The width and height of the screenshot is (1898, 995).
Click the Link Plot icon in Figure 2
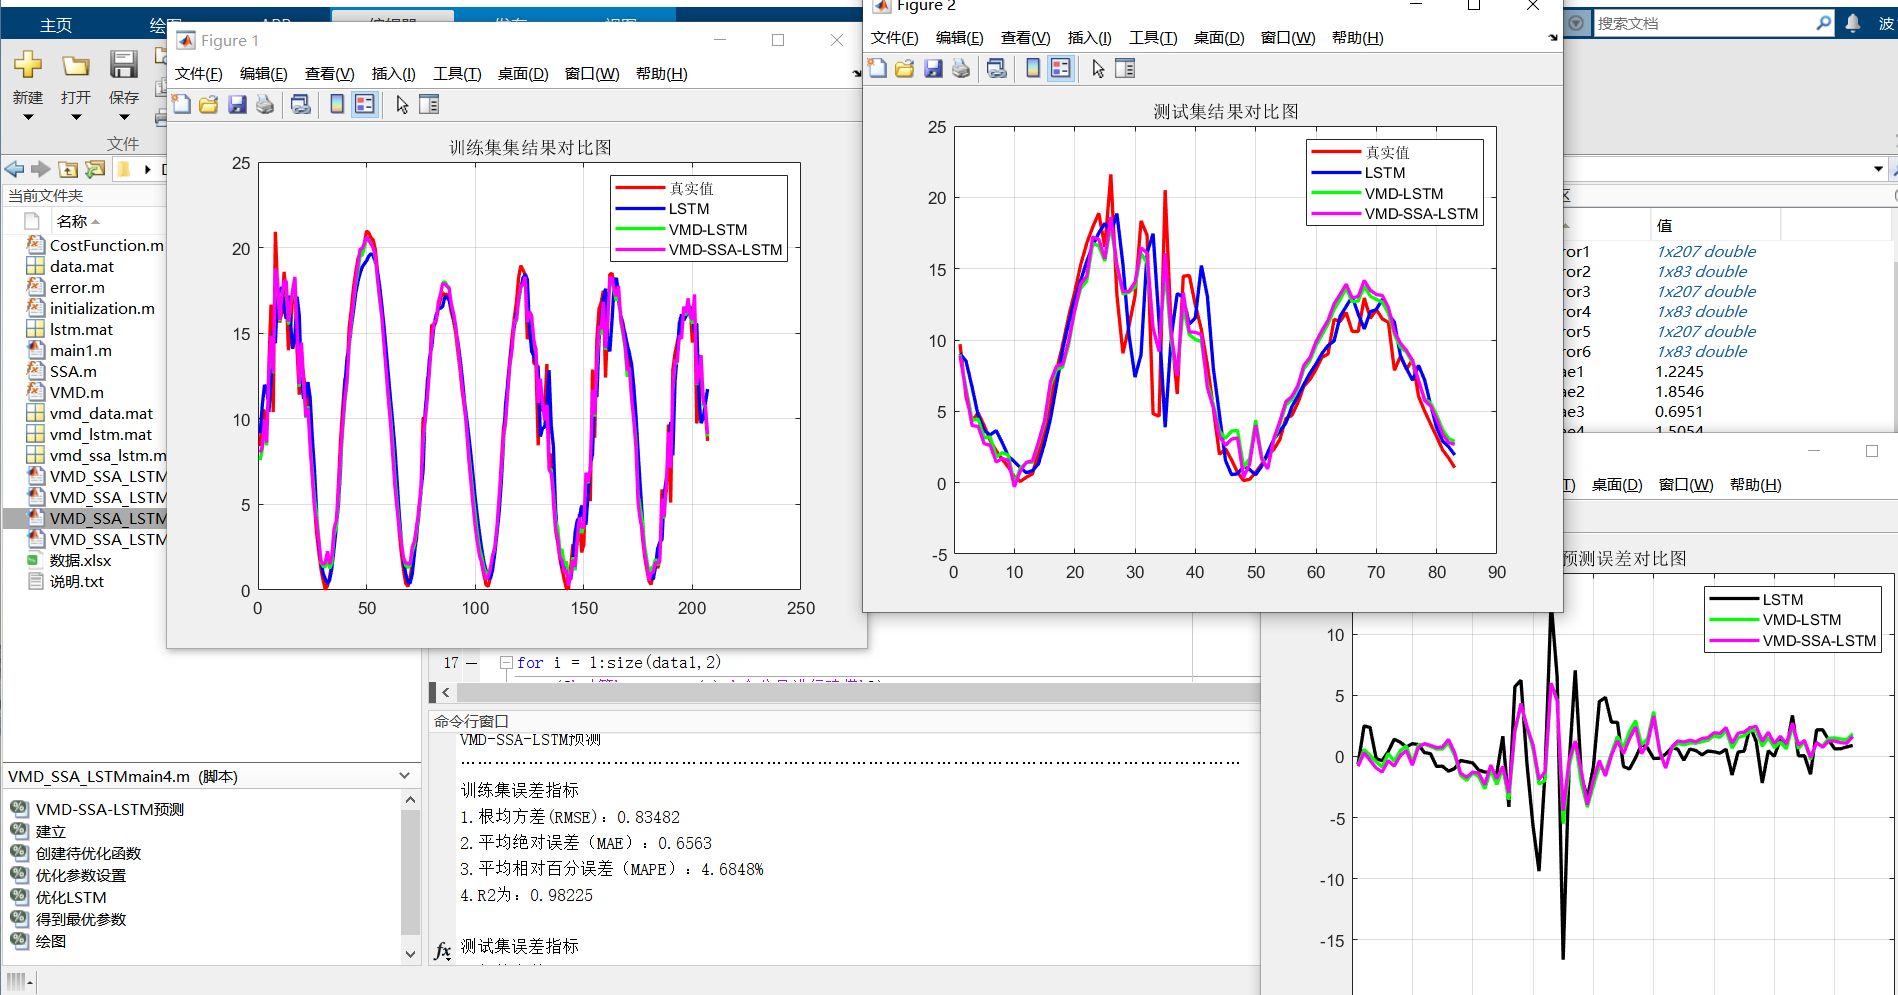996,68
